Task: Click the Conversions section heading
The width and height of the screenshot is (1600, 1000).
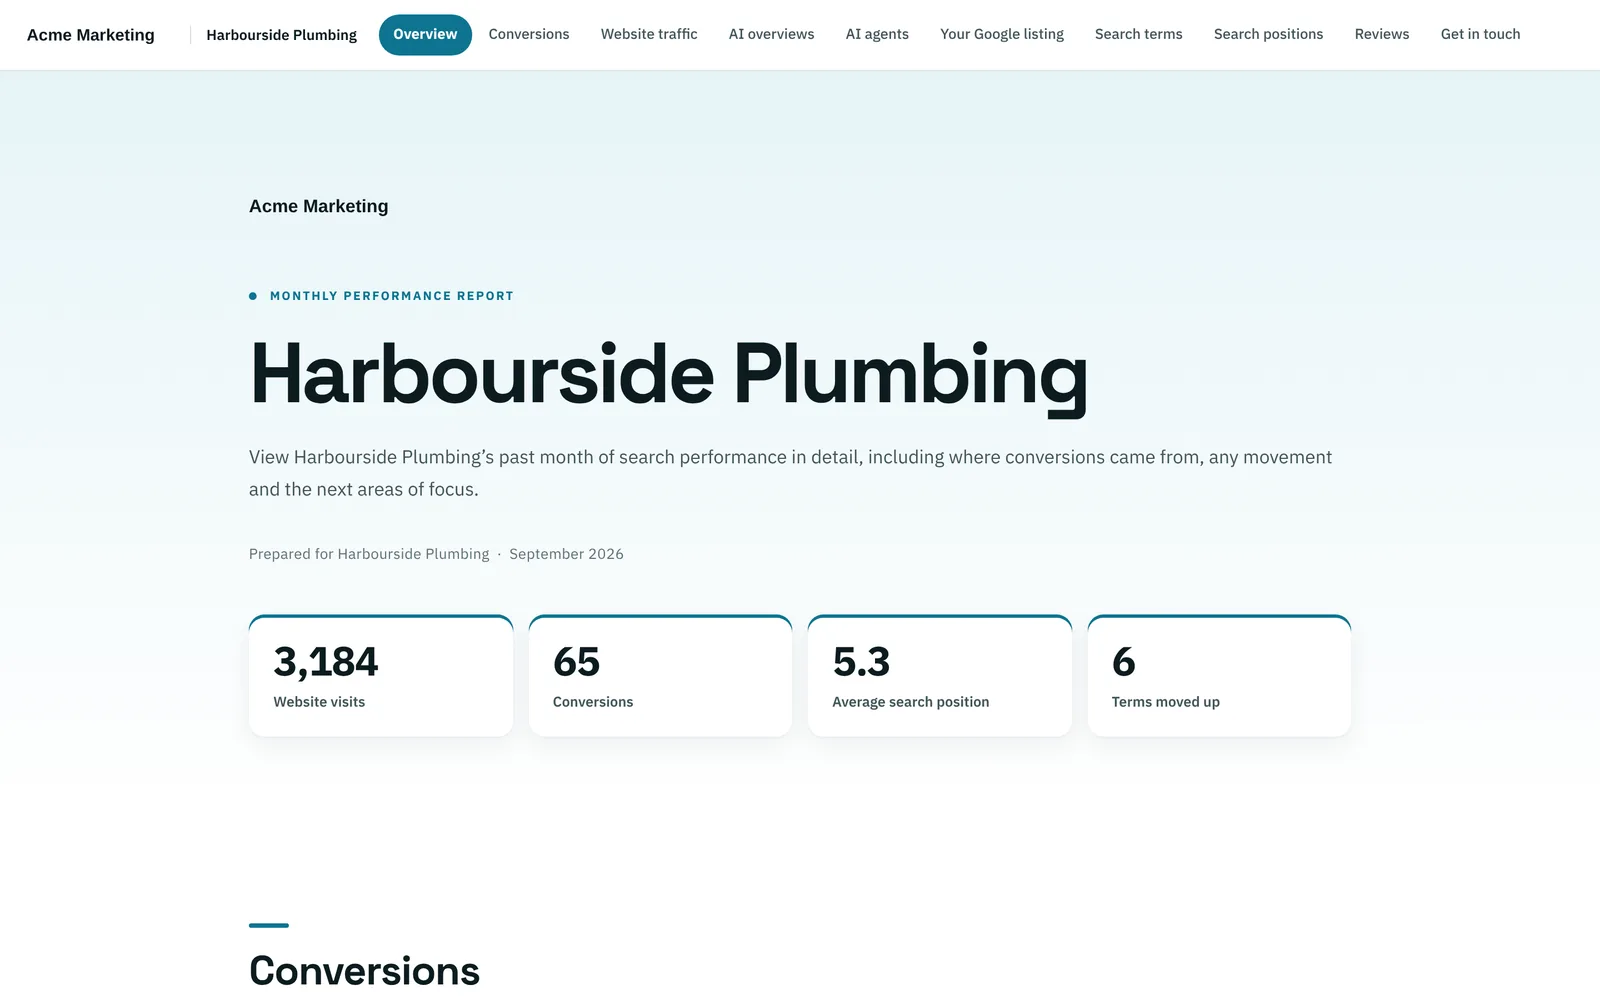Action: 364,971
